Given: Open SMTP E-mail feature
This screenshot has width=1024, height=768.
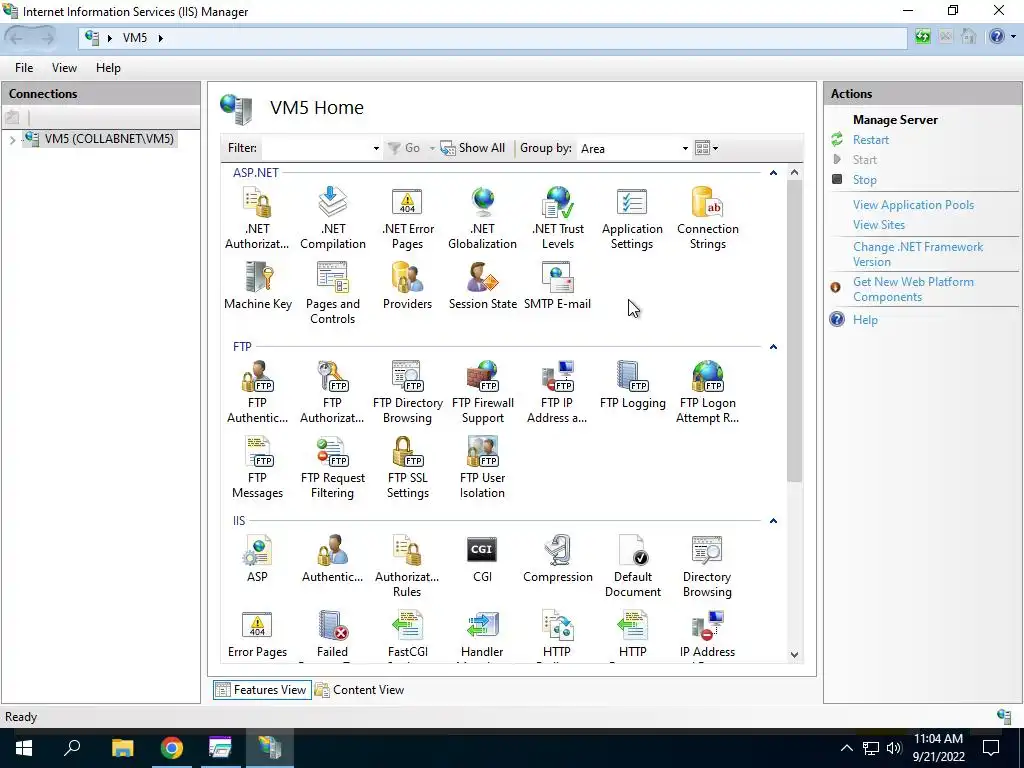Looking at the screenshot, I should click(558, 286).
